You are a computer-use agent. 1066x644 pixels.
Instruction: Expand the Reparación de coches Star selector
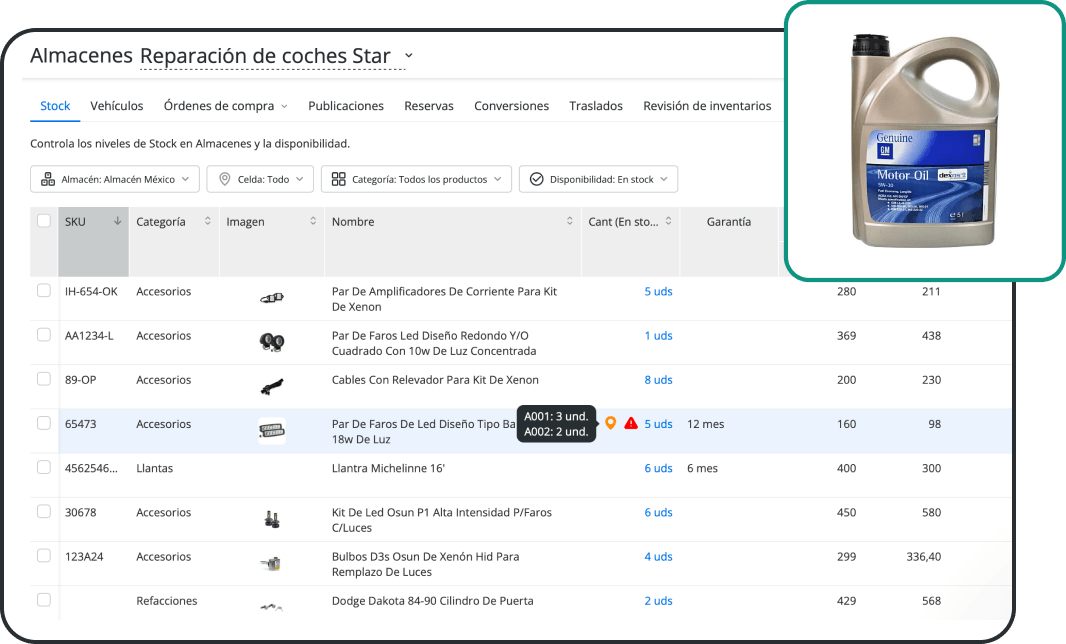(x=409, y=55)
